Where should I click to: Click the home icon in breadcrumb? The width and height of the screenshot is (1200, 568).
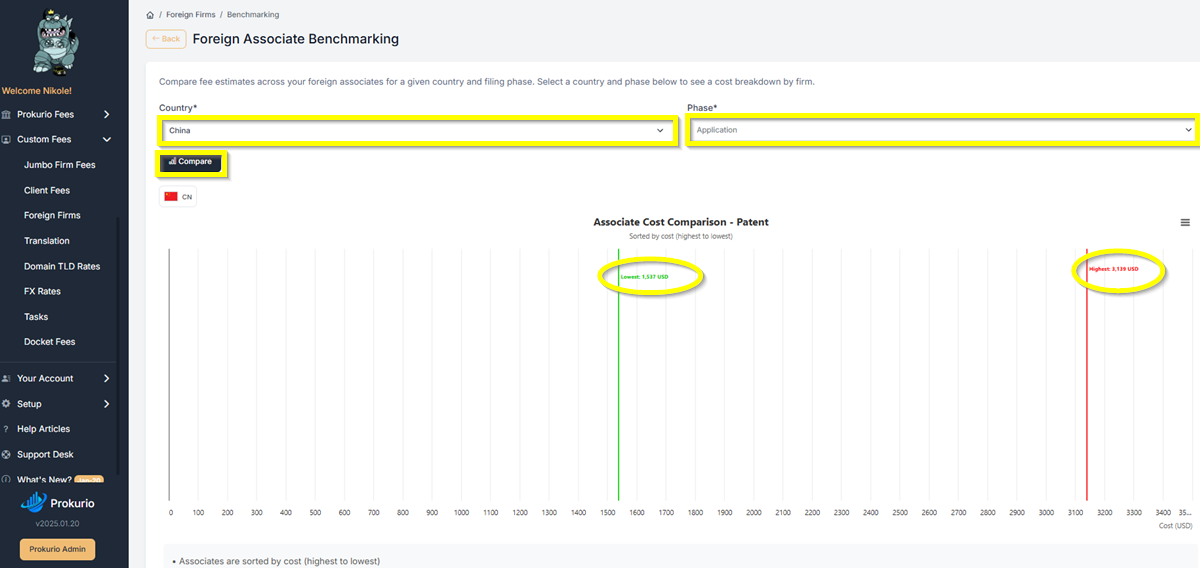(x=150, y=15)
